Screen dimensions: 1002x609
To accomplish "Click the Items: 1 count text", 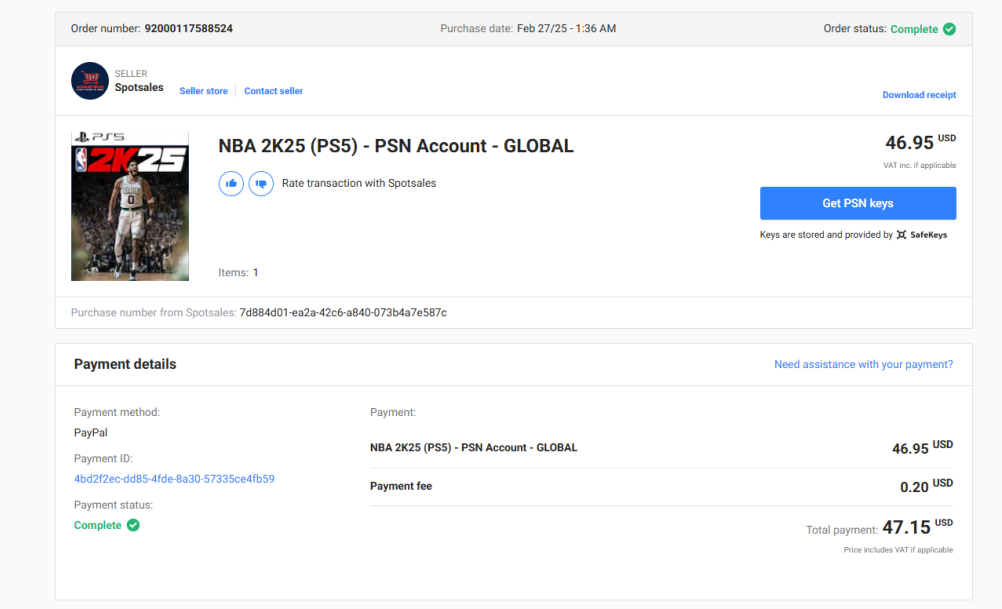I will (x=238, y=273).
